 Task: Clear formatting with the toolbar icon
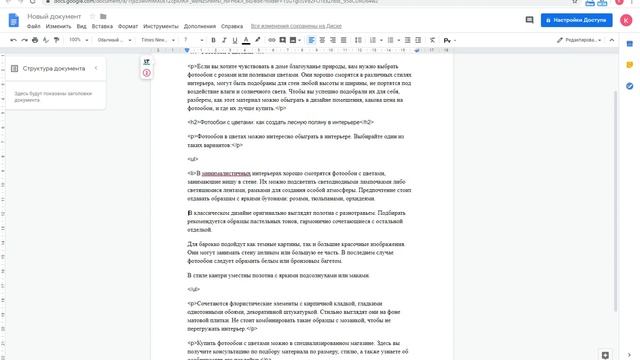coord(432,40)
